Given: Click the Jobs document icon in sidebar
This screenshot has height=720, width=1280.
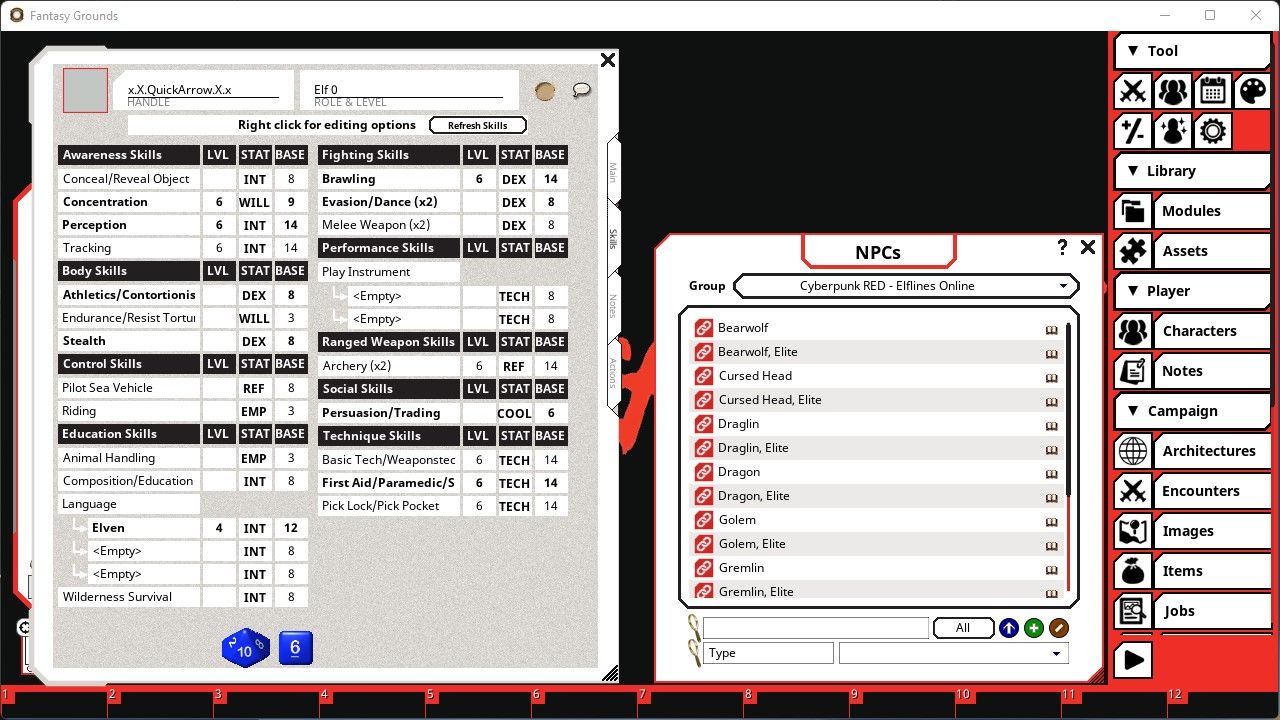Looking at the screenshot, I should click(x=1132, y=611).
